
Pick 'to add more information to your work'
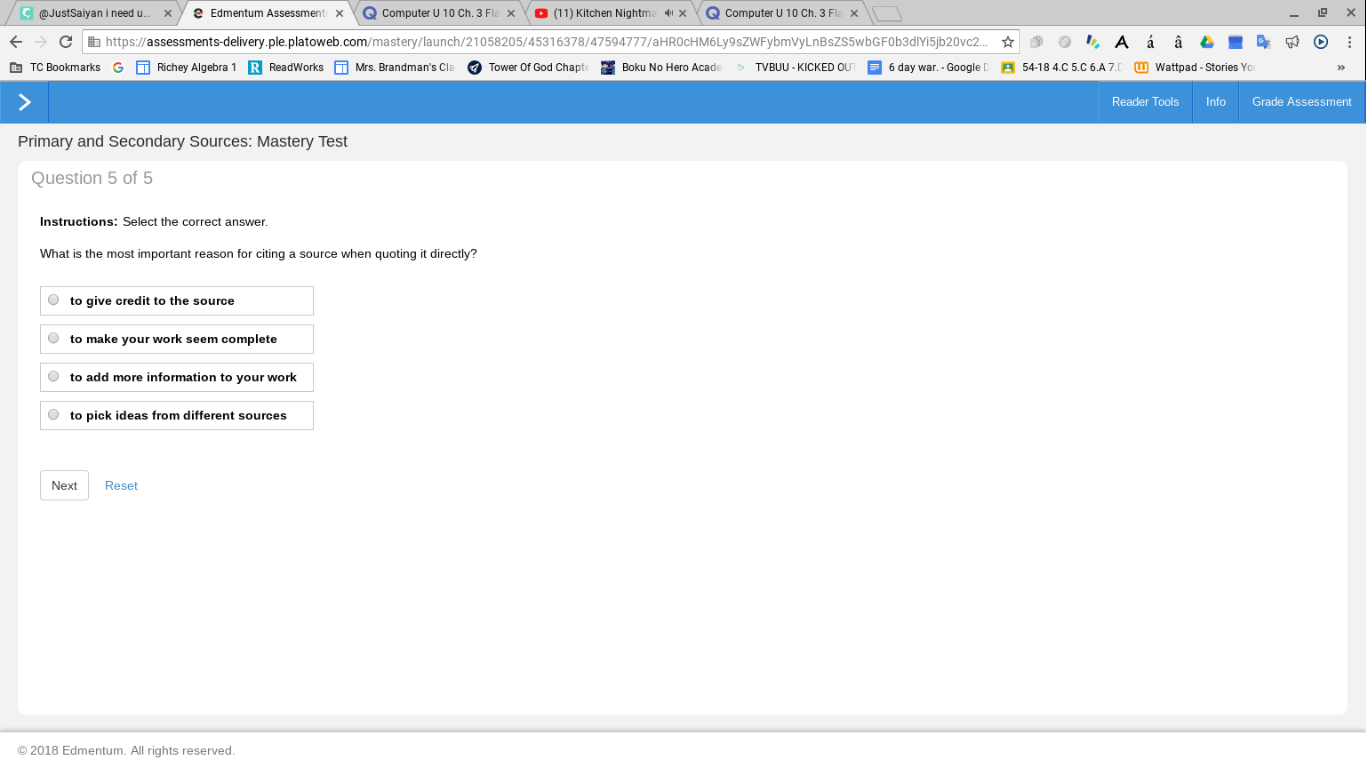(x=177, y=377)
